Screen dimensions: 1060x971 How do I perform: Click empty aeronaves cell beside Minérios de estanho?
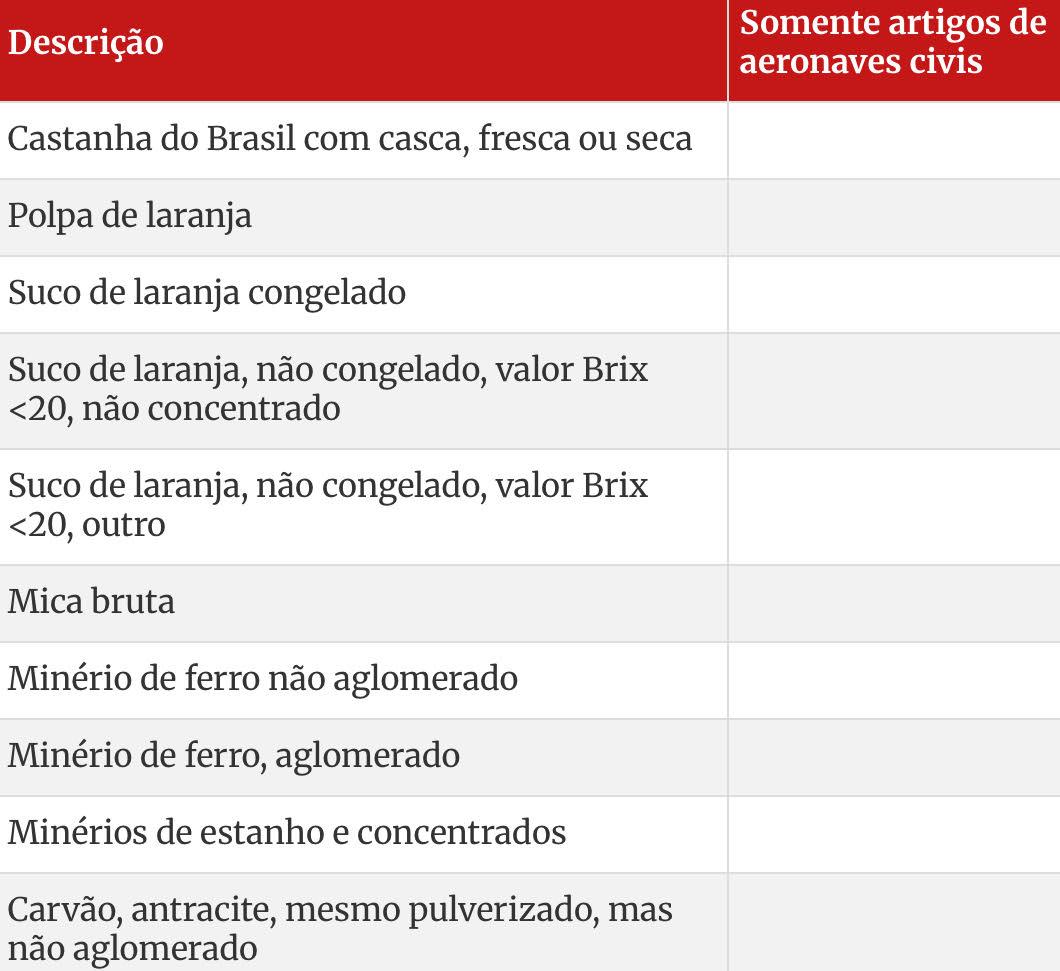tap(893, 833)
